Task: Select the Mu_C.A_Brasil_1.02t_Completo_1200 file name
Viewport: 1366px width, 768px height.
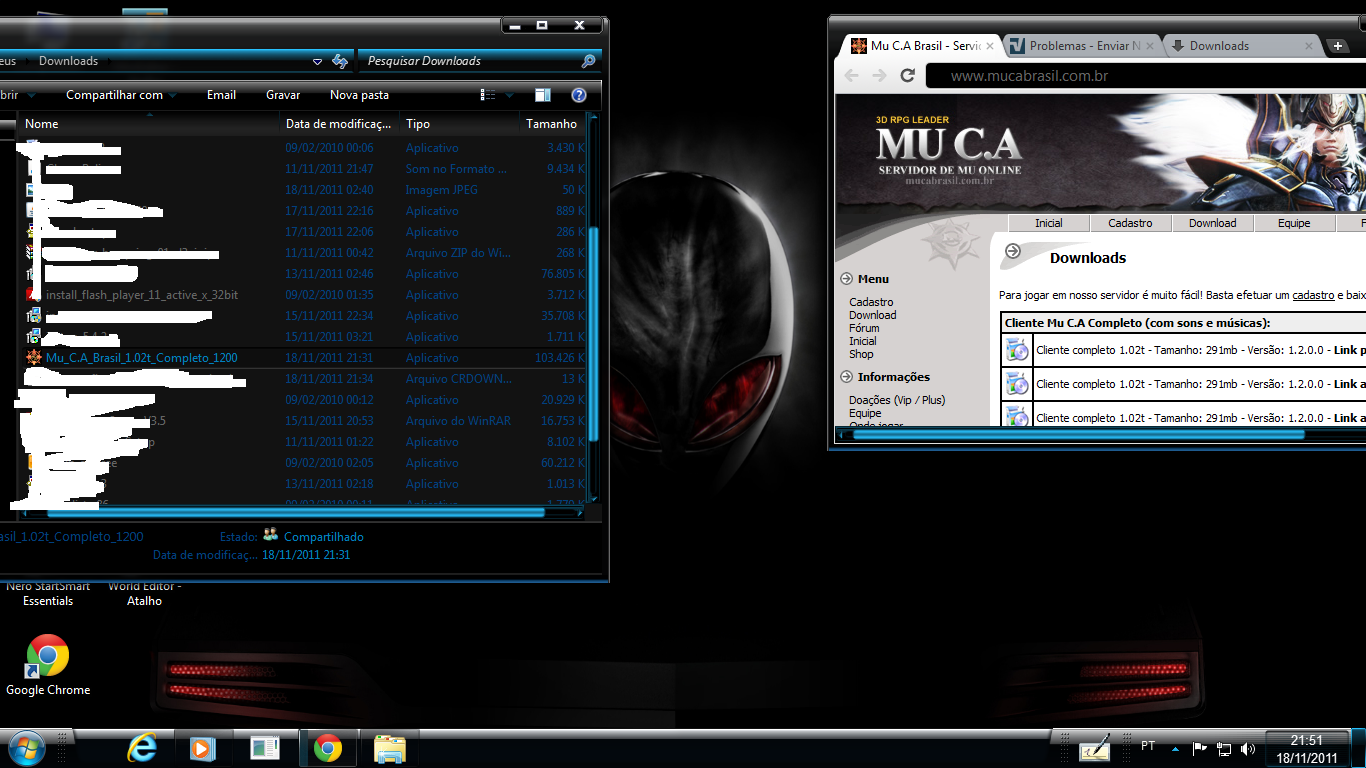Action: point(142,358)
